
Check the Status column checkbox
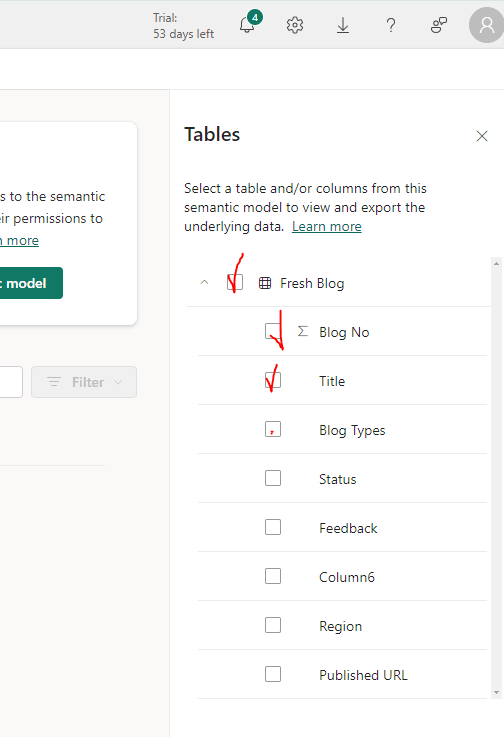click(x=273, y=478)
